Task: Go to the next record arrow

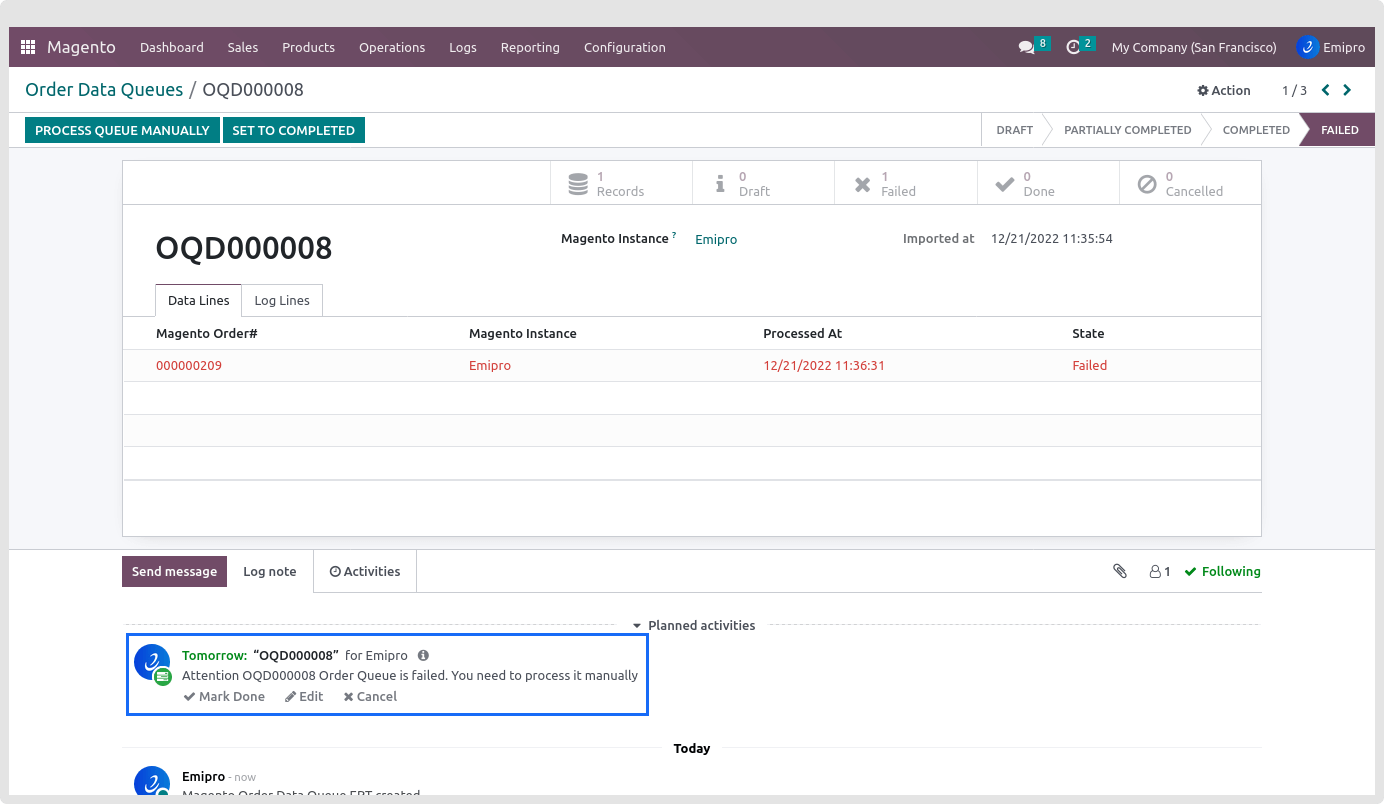Action: tap(1347, 90)
